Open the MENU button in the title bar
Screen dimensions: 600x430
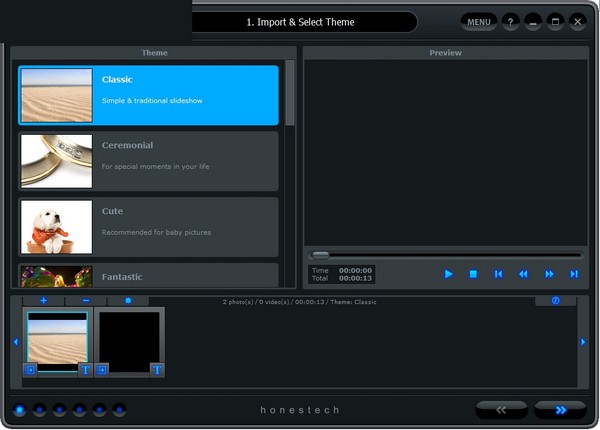pyautogui.click(x=479, y=21)
